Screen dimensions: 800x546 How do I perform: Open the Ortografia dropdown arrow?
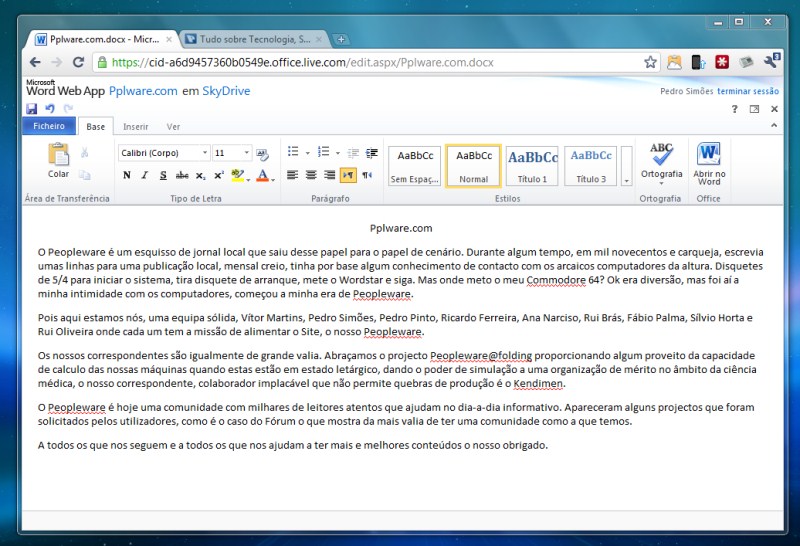(x=661, y=183)
